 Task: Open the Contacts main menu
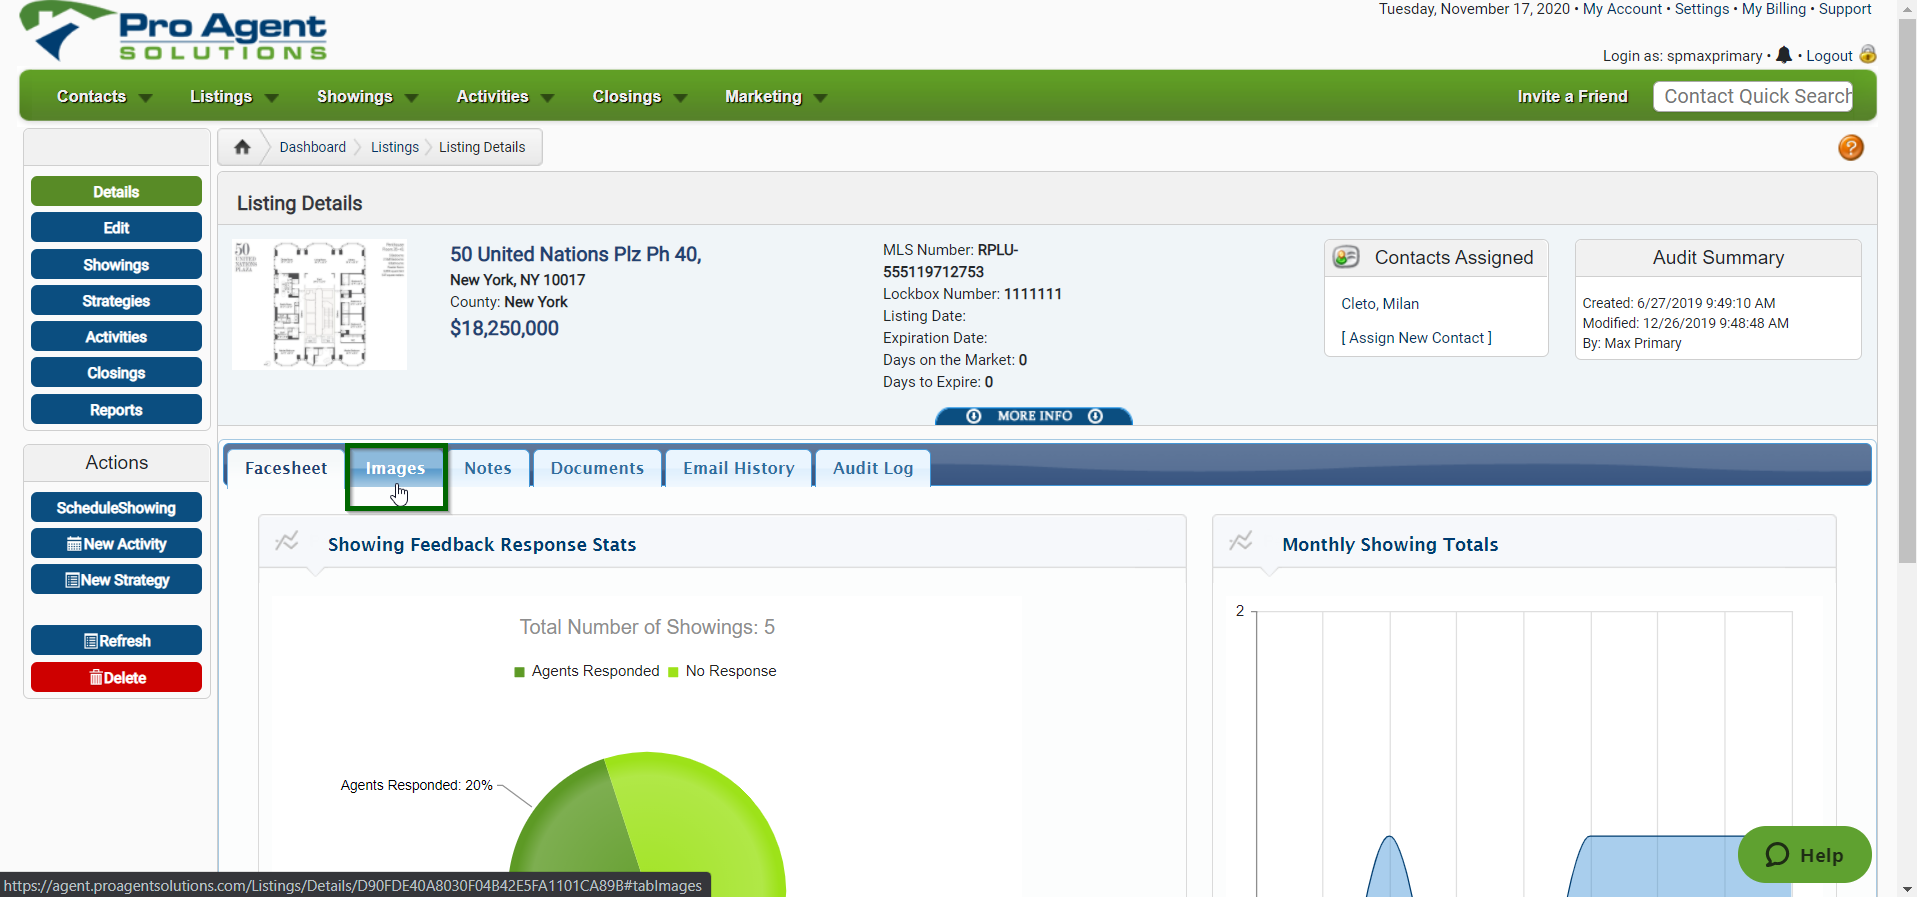click(x=91, y=96)
